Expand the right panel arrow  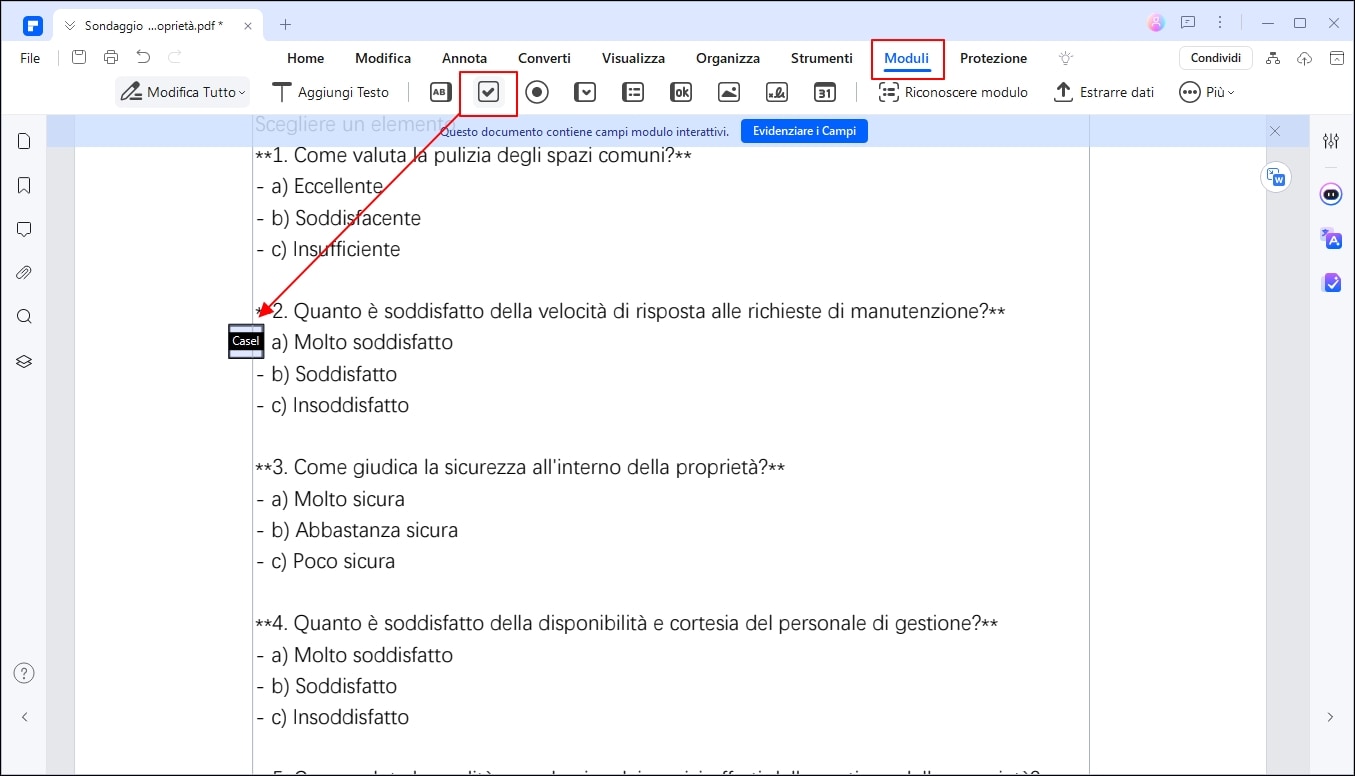click(1331, 717)
